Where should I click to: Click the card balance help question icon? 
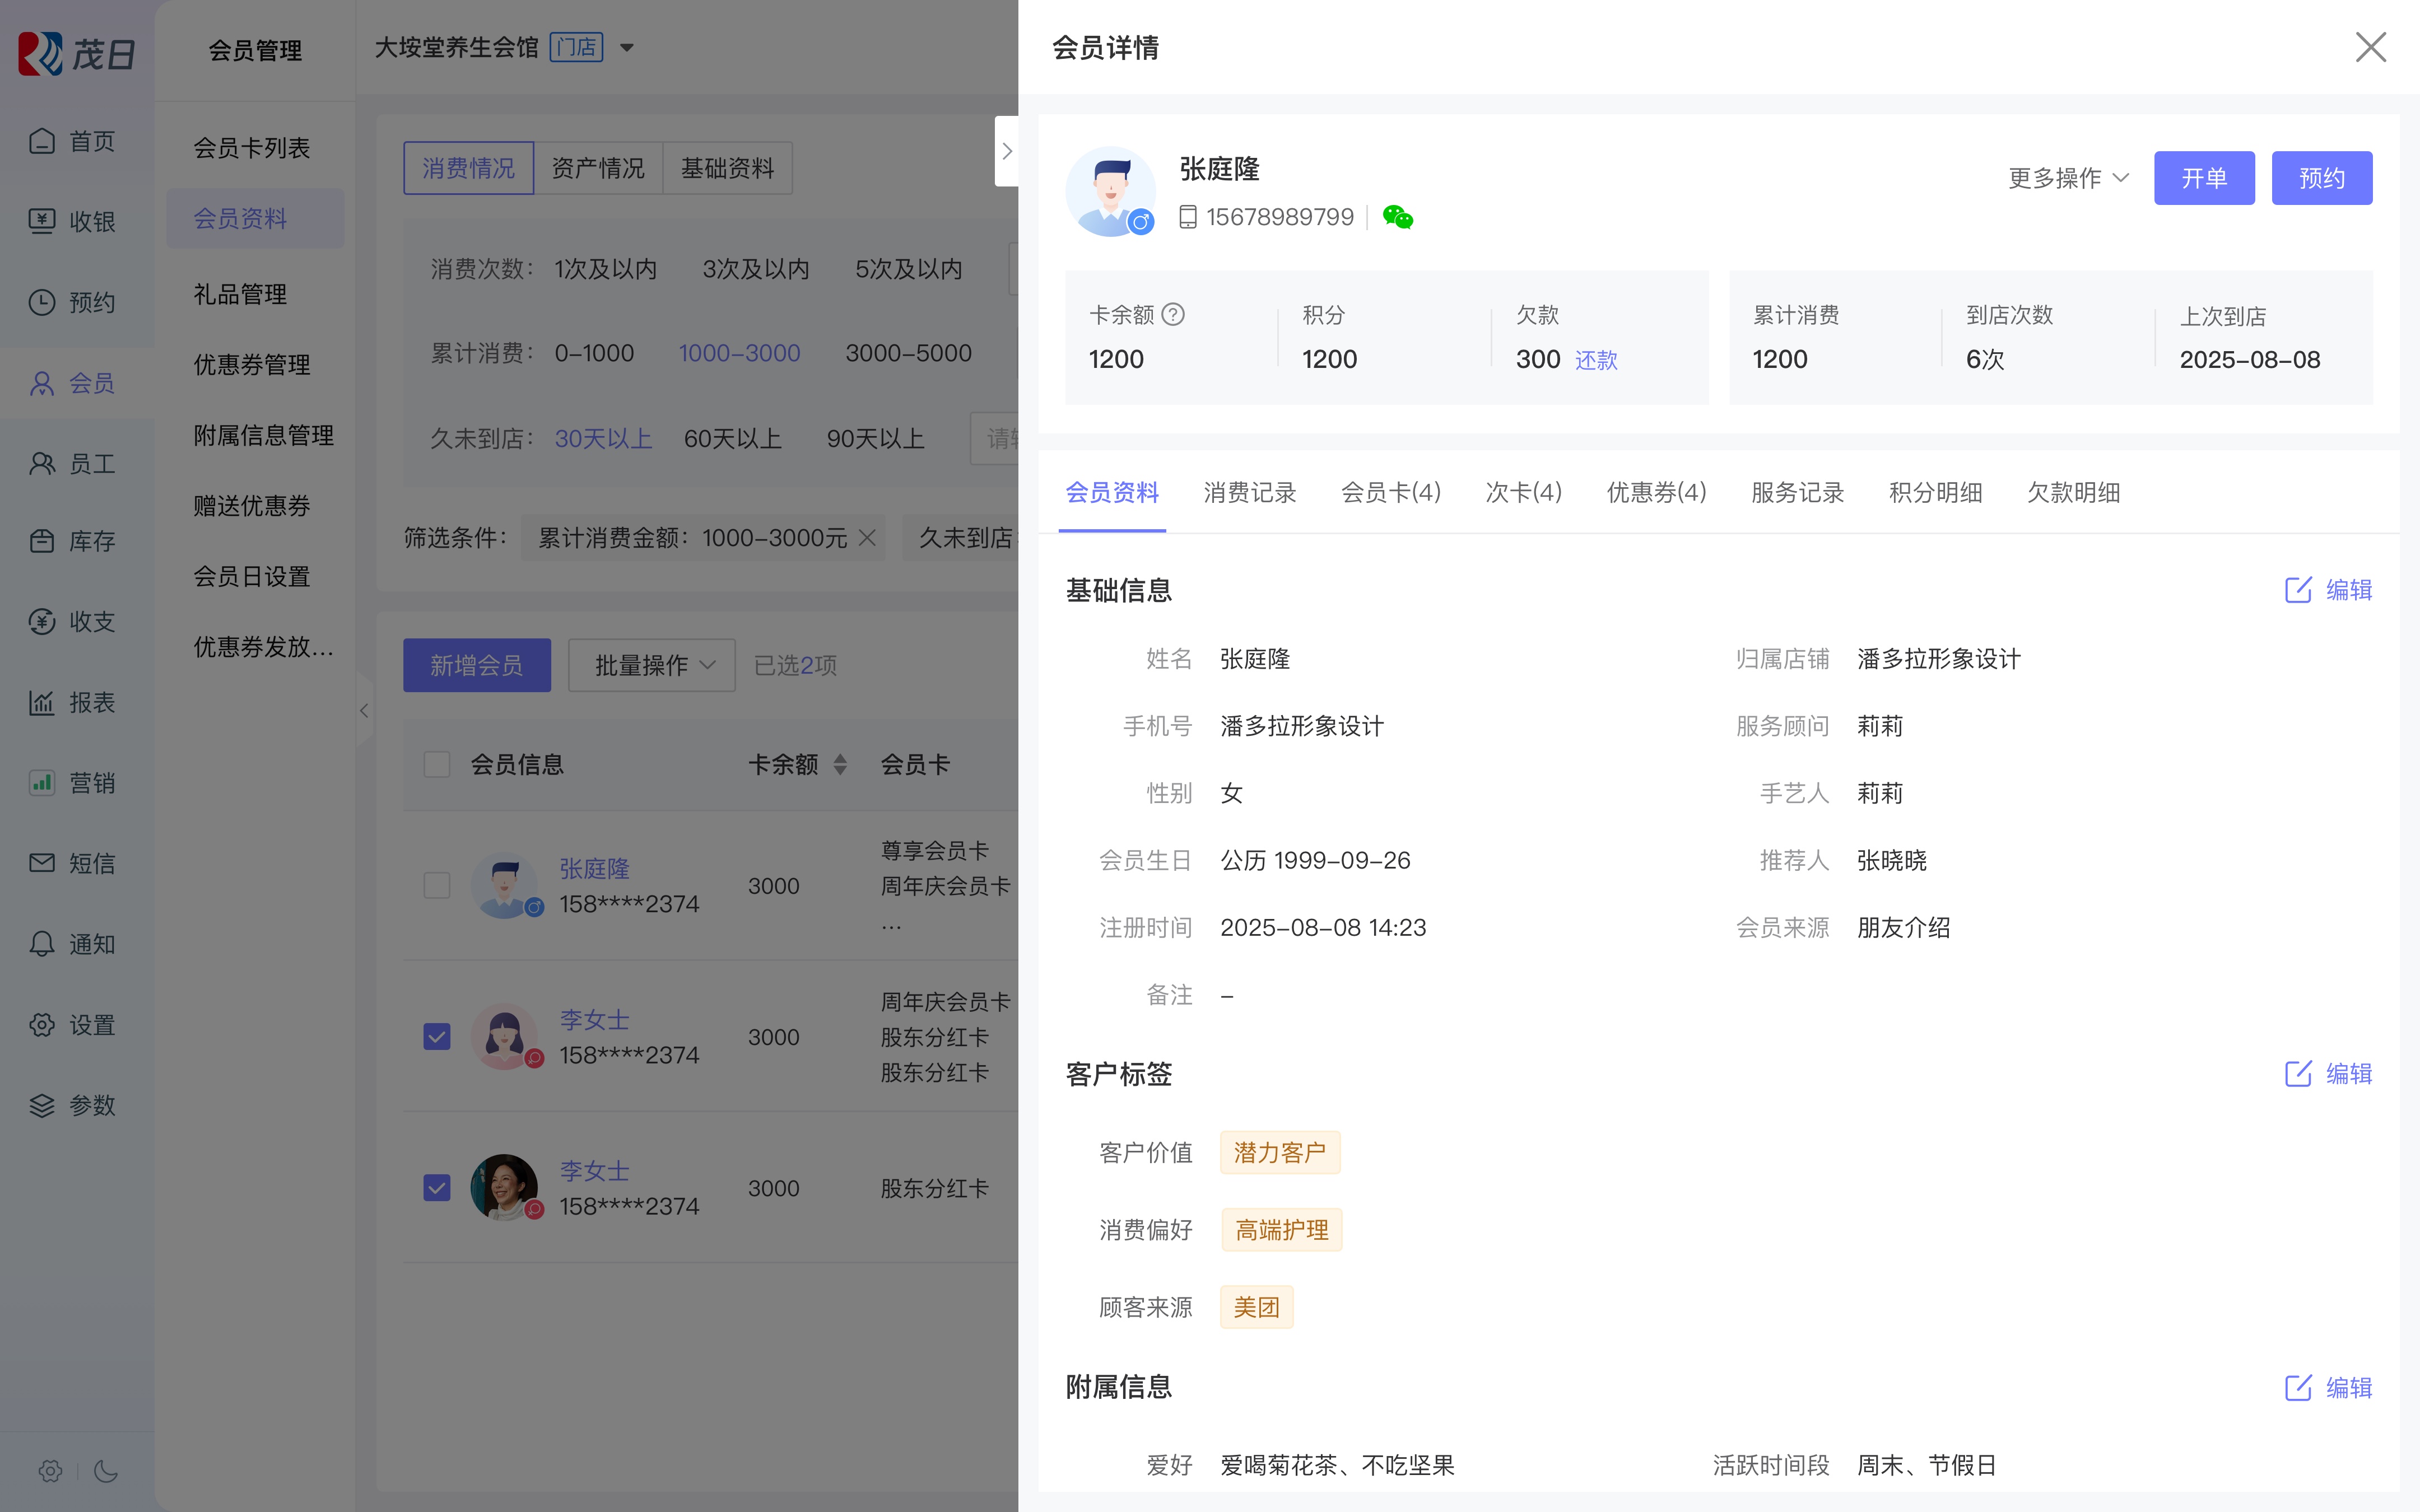point(1174,315)
